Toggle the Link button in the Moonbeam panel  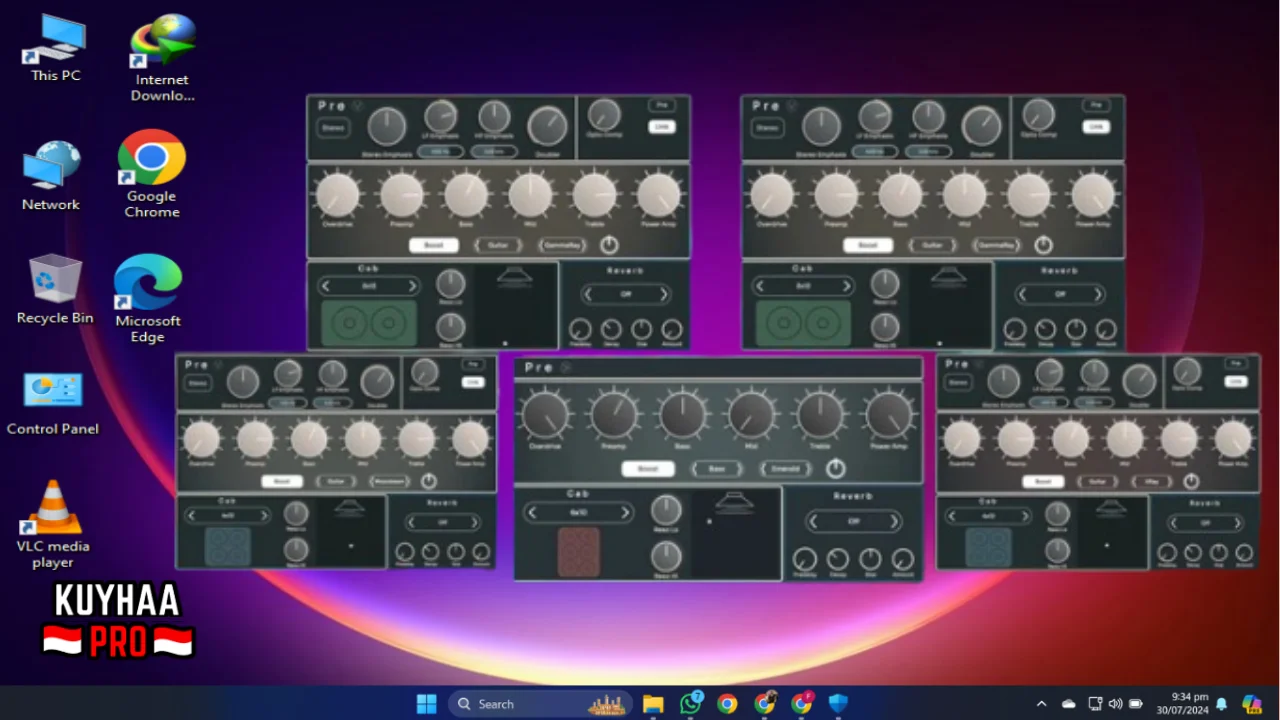tap(474, 382)
